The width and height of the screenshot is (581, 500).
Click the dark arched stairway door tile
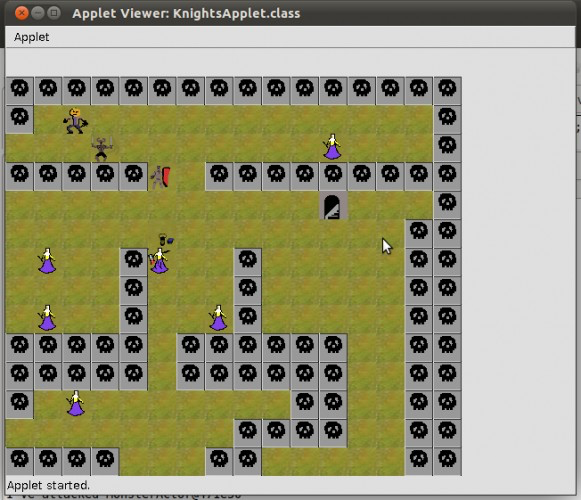pos(333,206)
